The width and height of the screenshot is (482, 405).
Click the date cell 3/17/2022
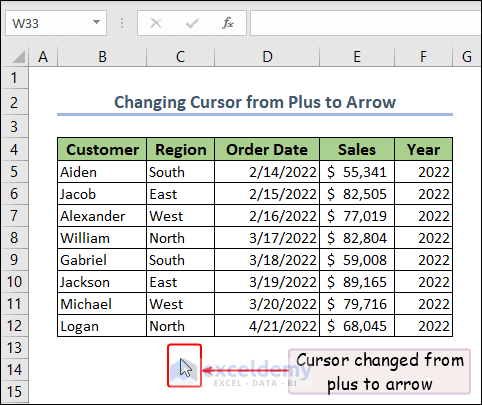point(267,238)
